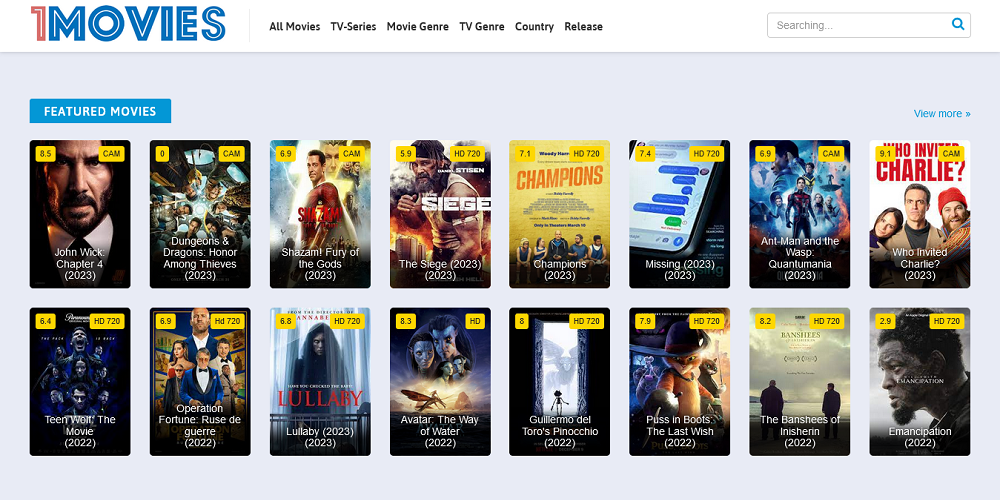Screen dimensions: 1000x500
Task: Click the 7.4 rating badge on Missing
Action: tap(645, 154)
